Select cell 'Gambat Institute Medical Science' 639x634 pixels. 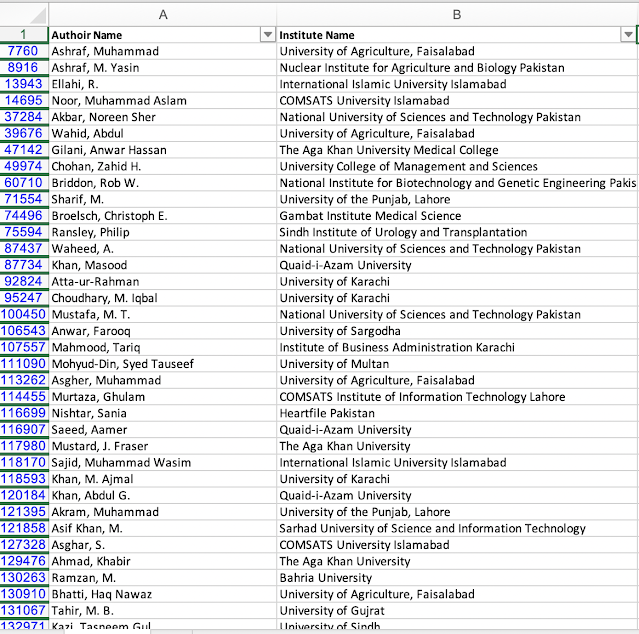click(457, 216)
